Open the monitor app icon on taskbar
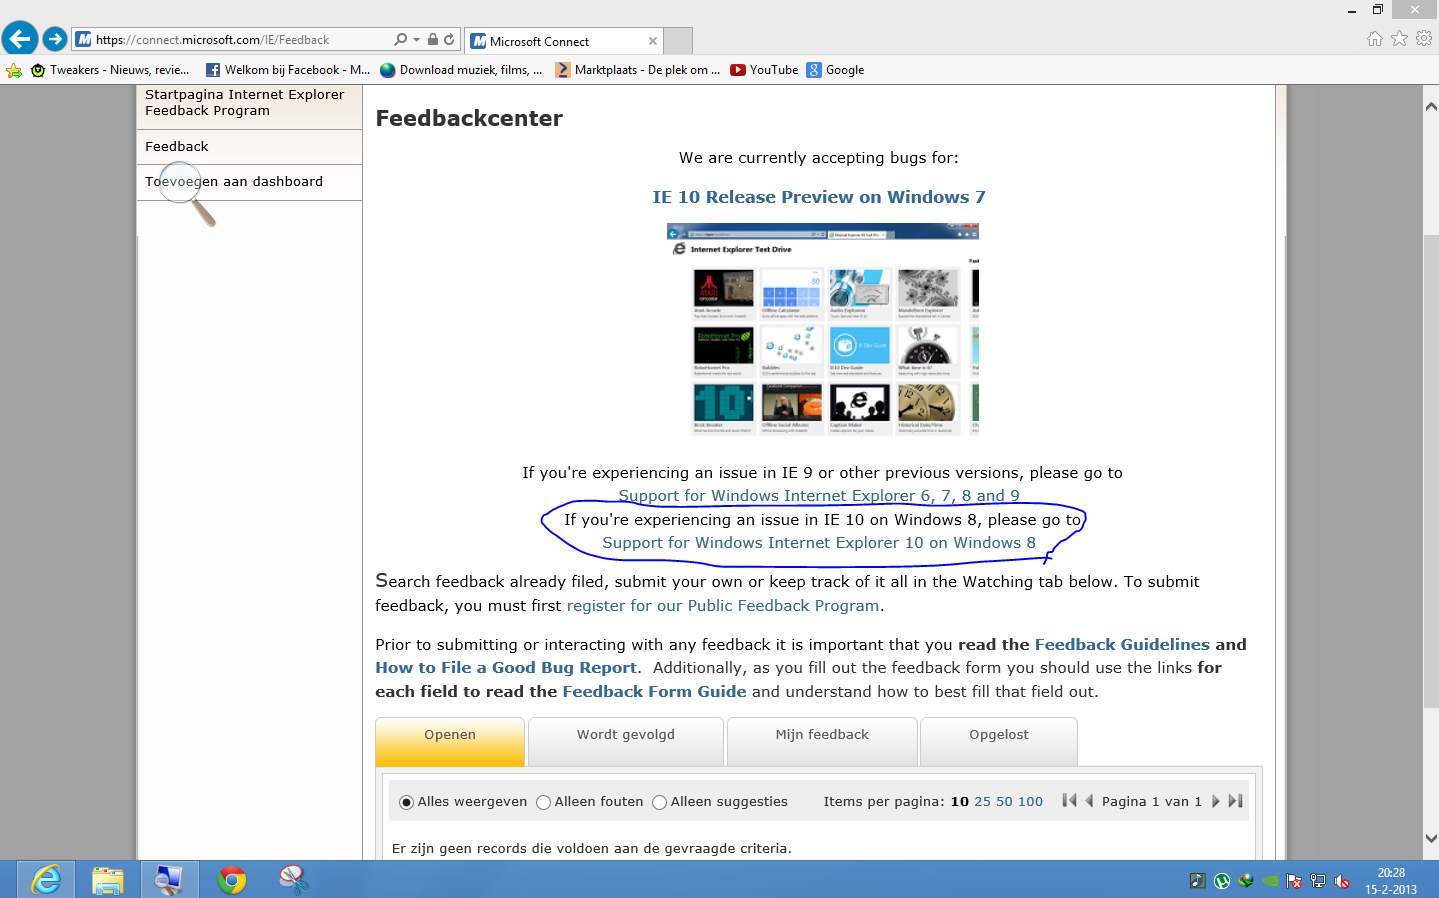 (169, 879)
